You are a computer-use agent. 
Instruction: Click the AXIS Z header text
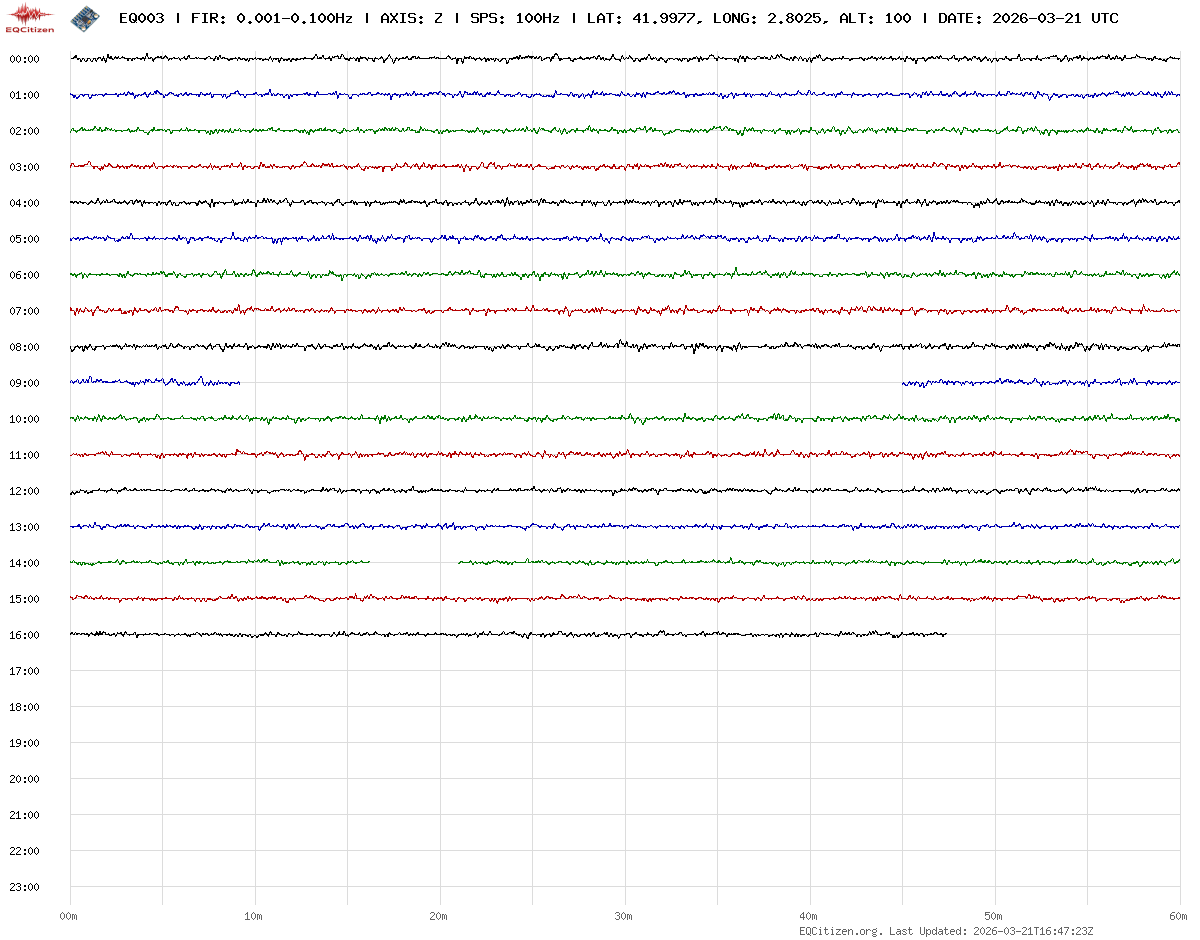click(x=412, y=19)
